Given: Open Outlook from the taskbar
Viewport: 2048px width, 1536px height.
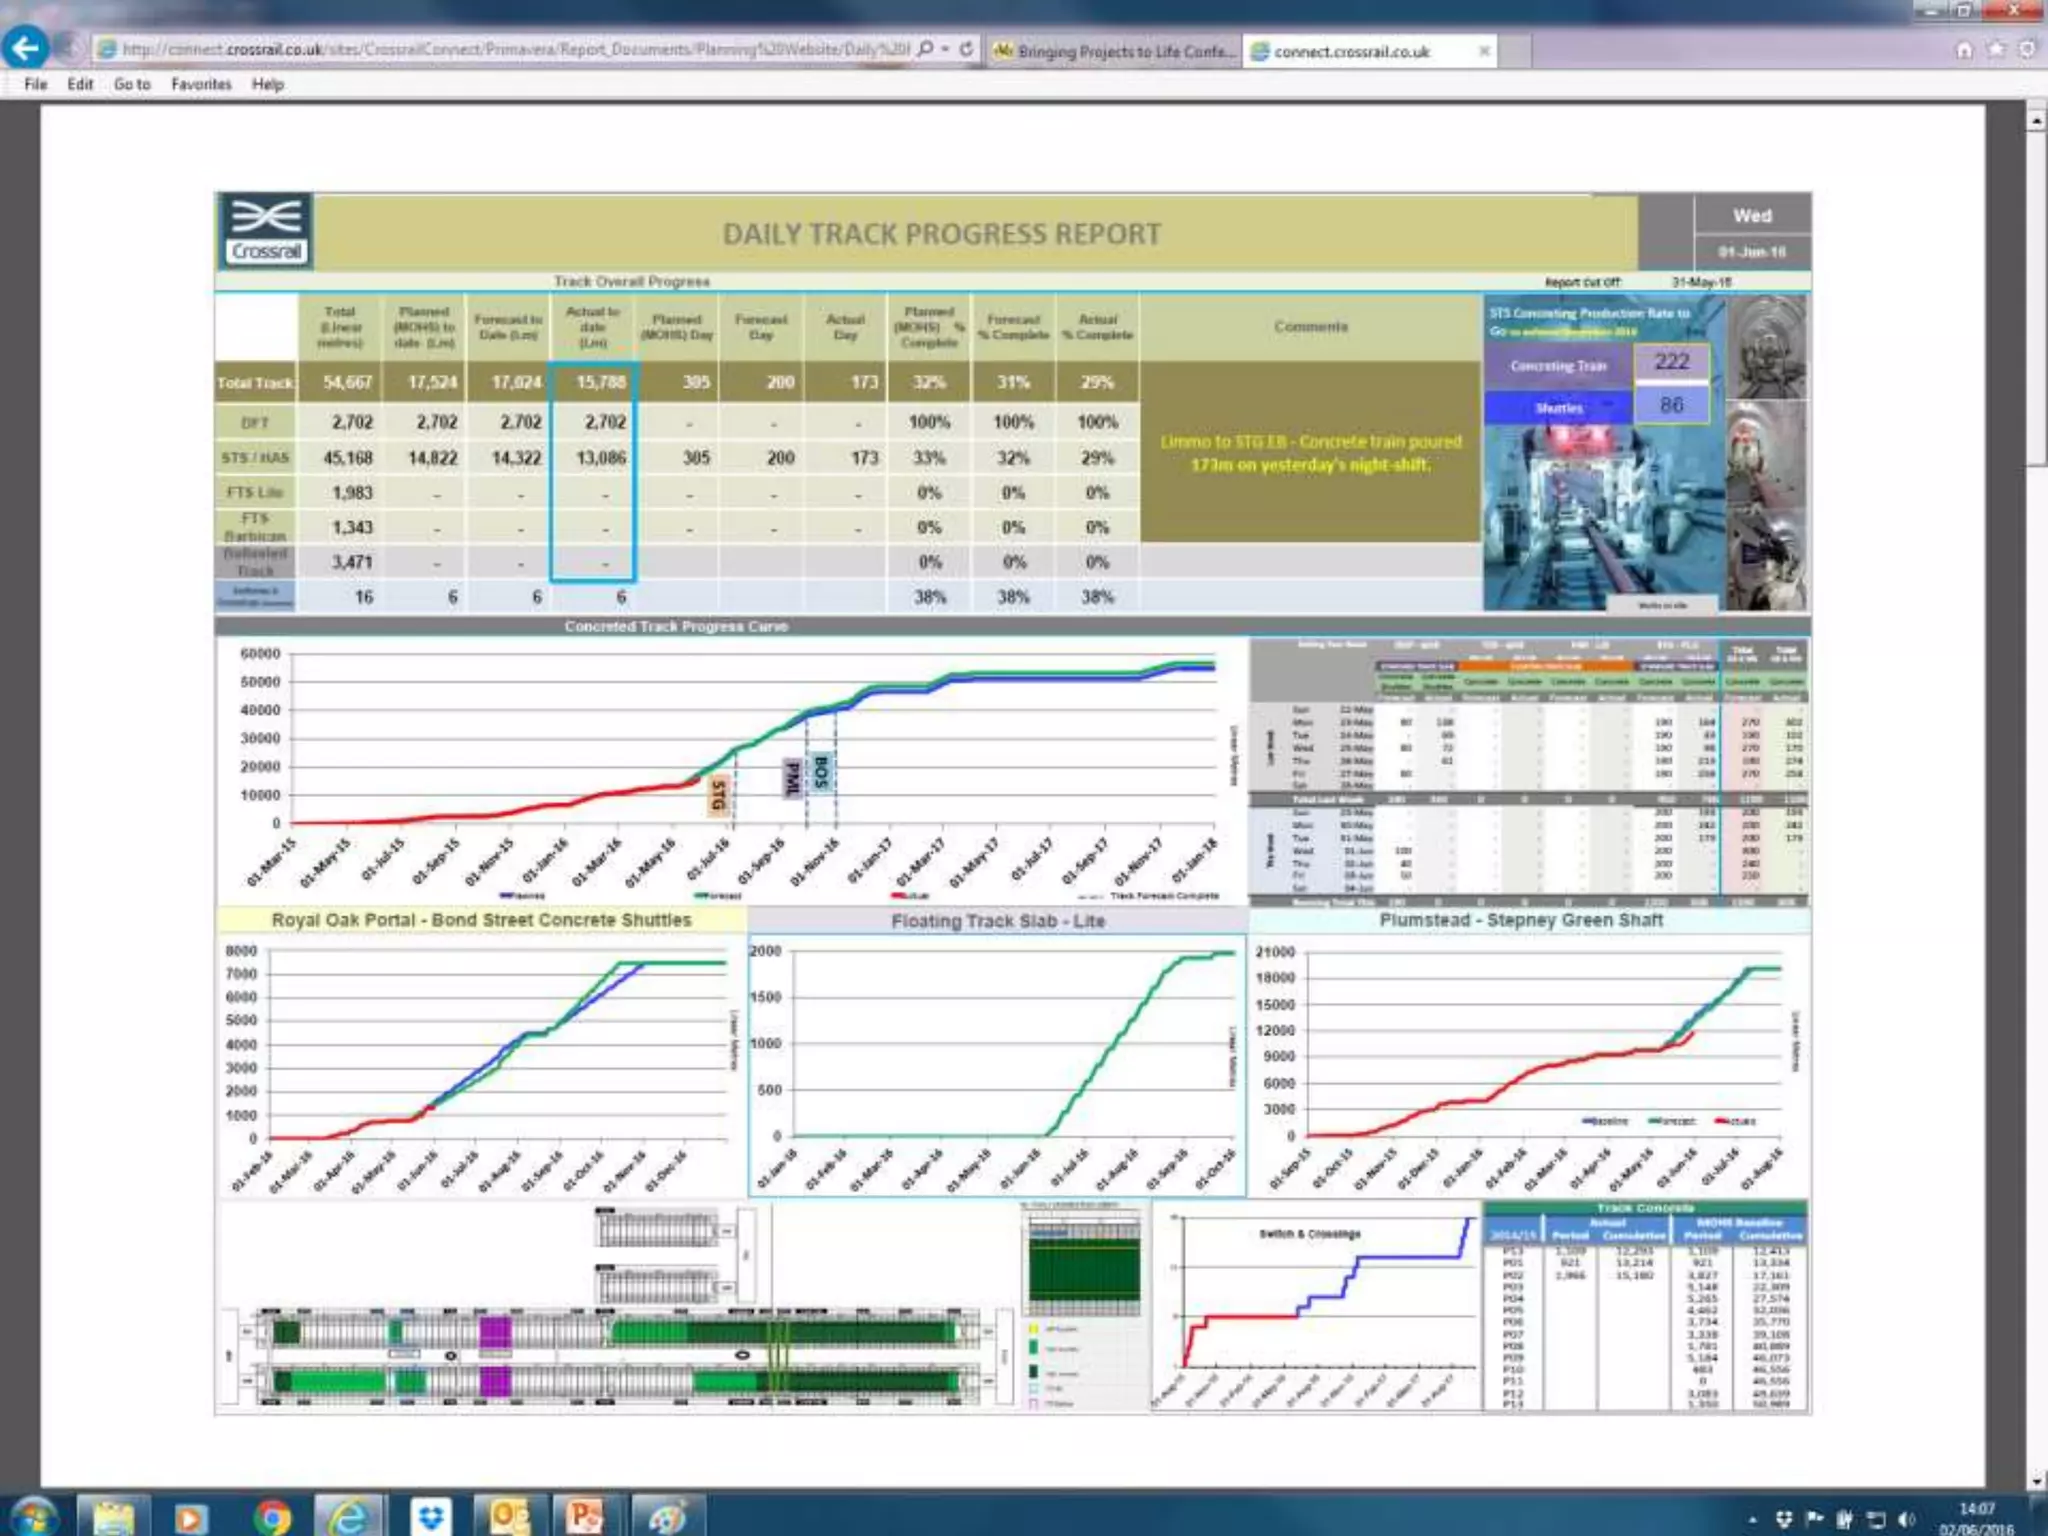Looking at the screenshot, I should pos(508,1517).
